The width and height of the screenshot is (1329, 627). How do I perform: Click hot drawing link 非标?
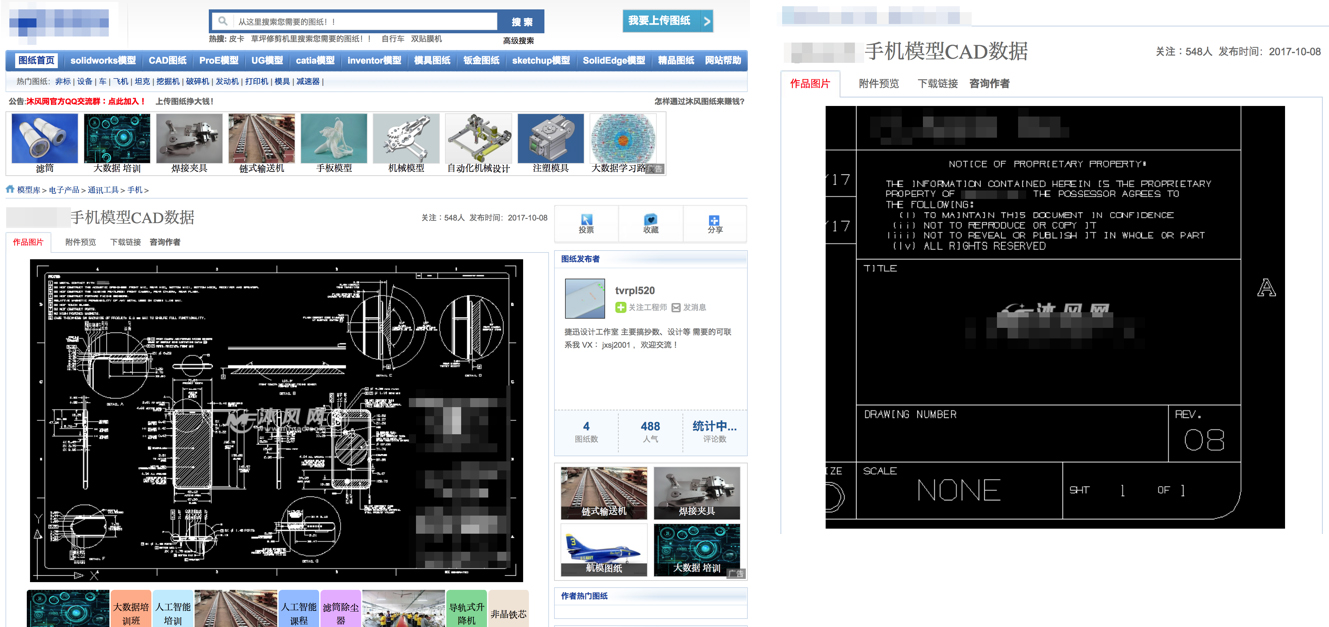click(63, 82)
